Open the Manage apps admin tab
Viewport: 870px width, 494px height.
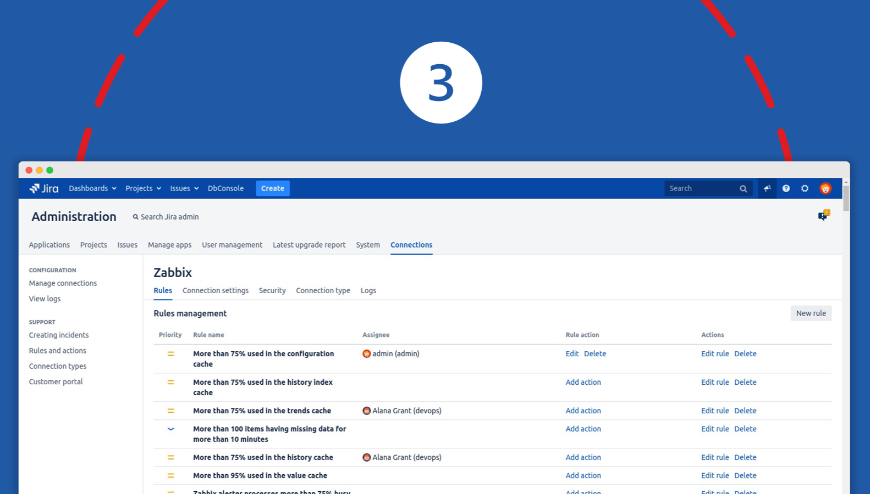(169, 245)
